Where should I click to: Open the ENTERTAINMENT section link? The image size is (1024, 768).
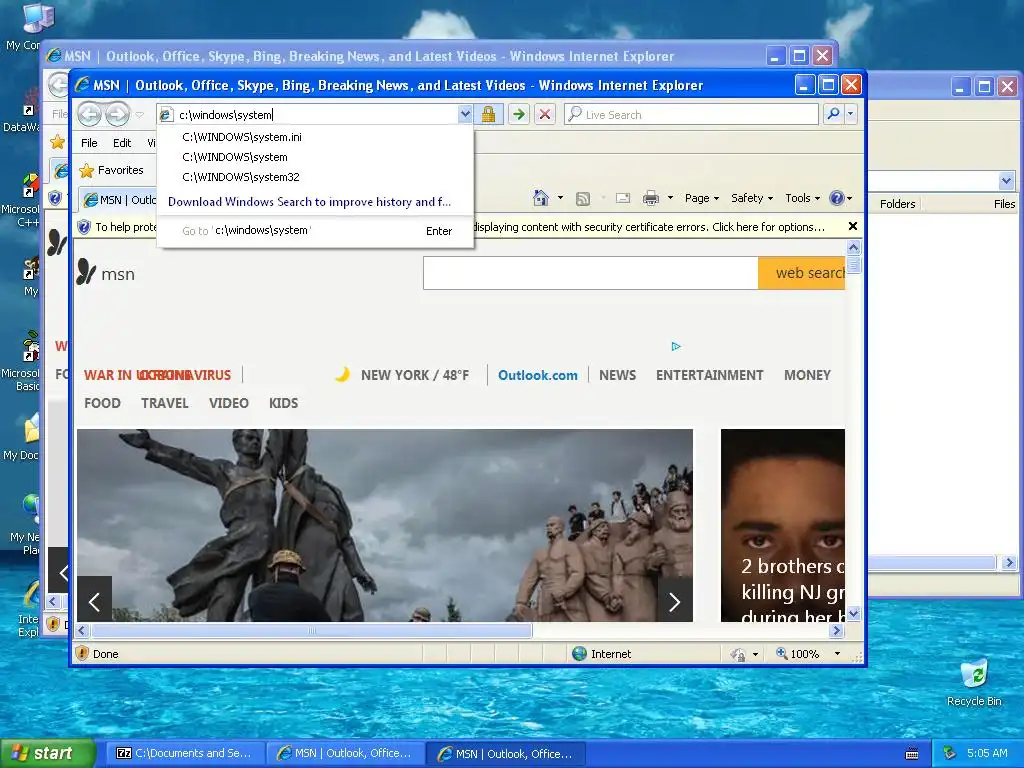(709, 376)
